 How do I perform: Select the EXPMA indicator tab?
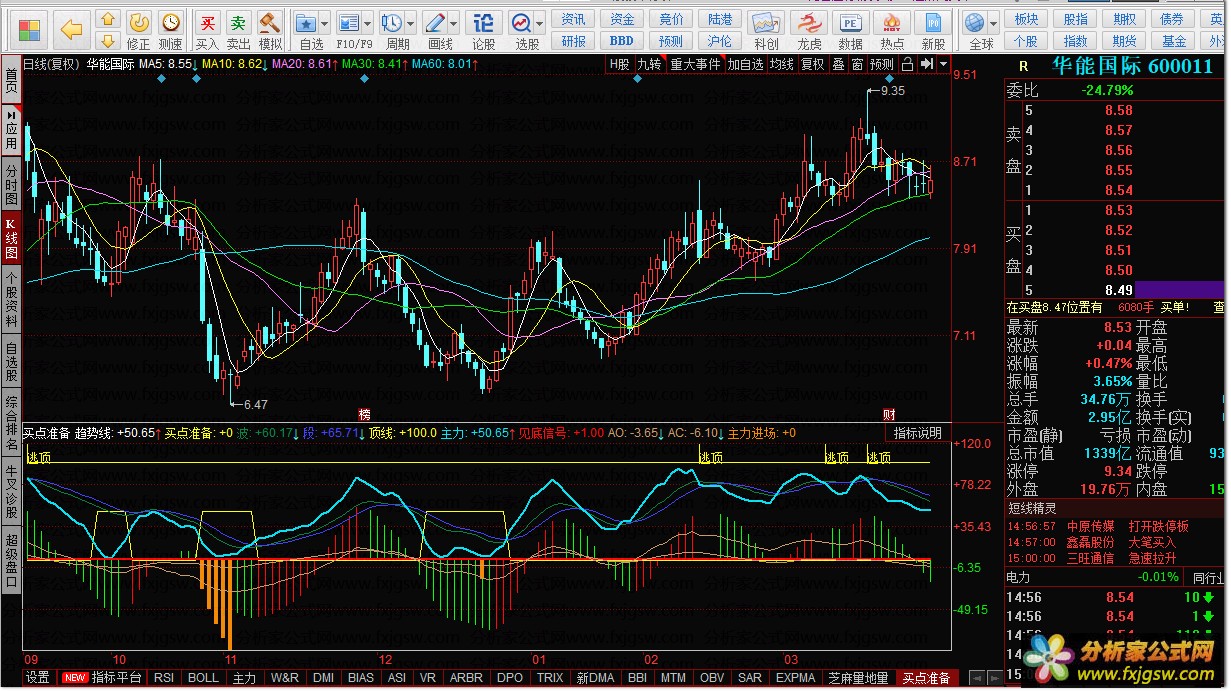tap(796, 678)
